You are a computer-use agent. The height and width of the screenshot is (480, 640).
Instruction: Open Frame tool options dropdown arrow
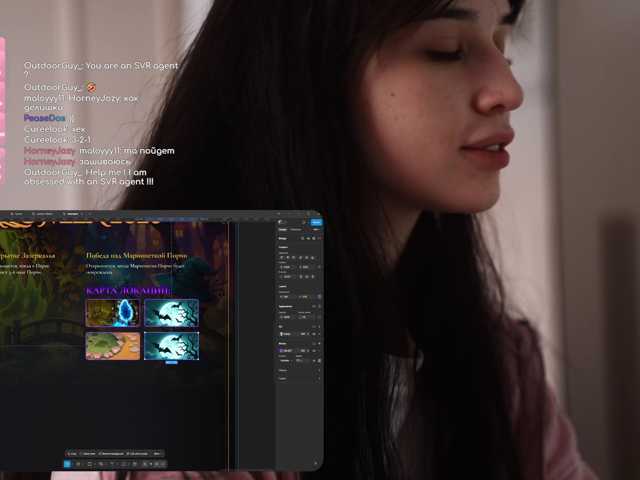[x=83, y=464]
